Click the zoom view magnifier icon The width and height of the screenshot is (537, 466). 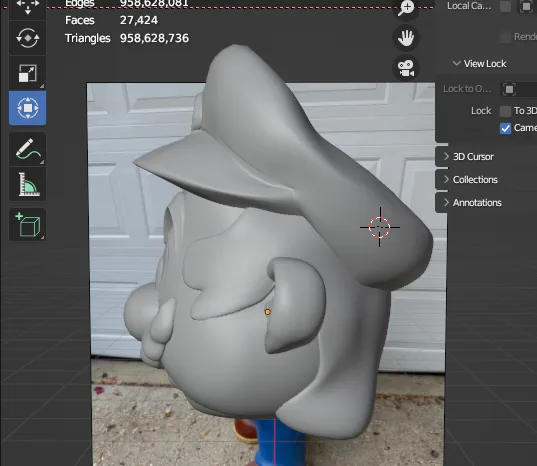(x=406, y=8)
